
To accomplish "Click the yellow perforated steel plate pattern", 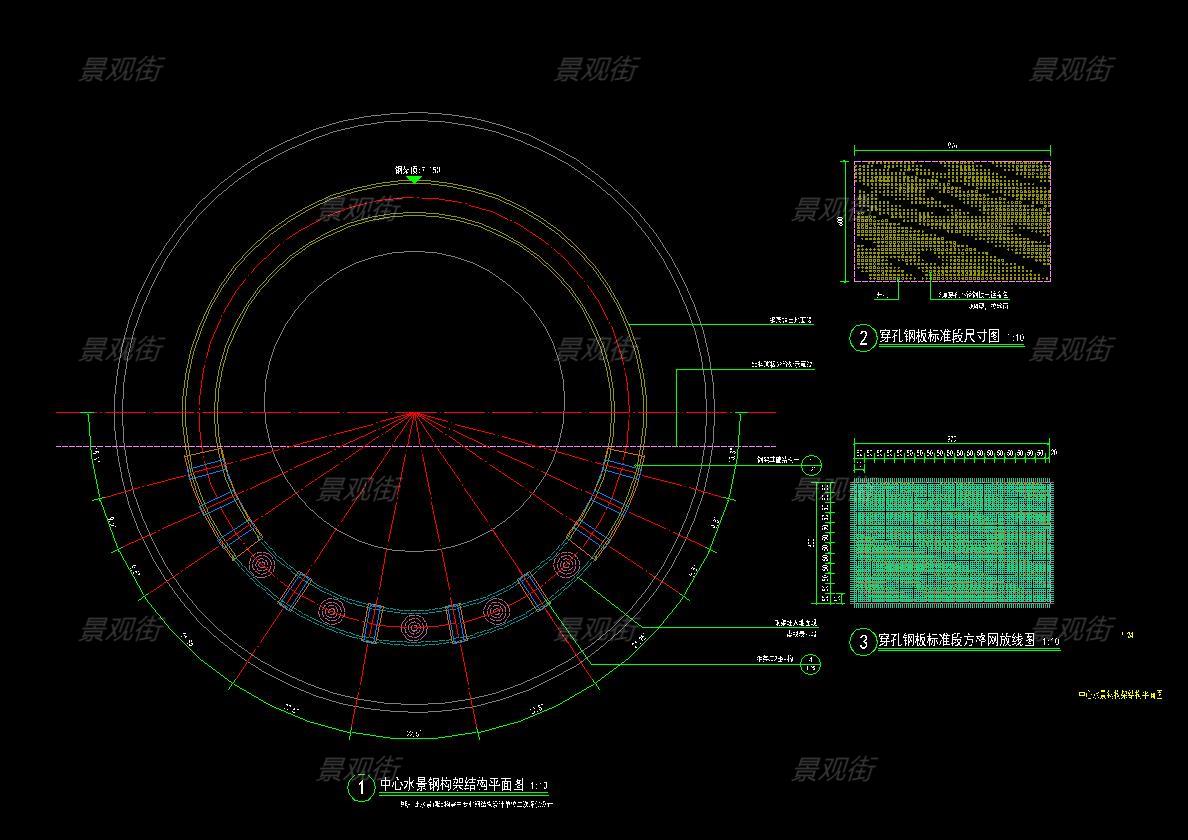I will (952, 221).
